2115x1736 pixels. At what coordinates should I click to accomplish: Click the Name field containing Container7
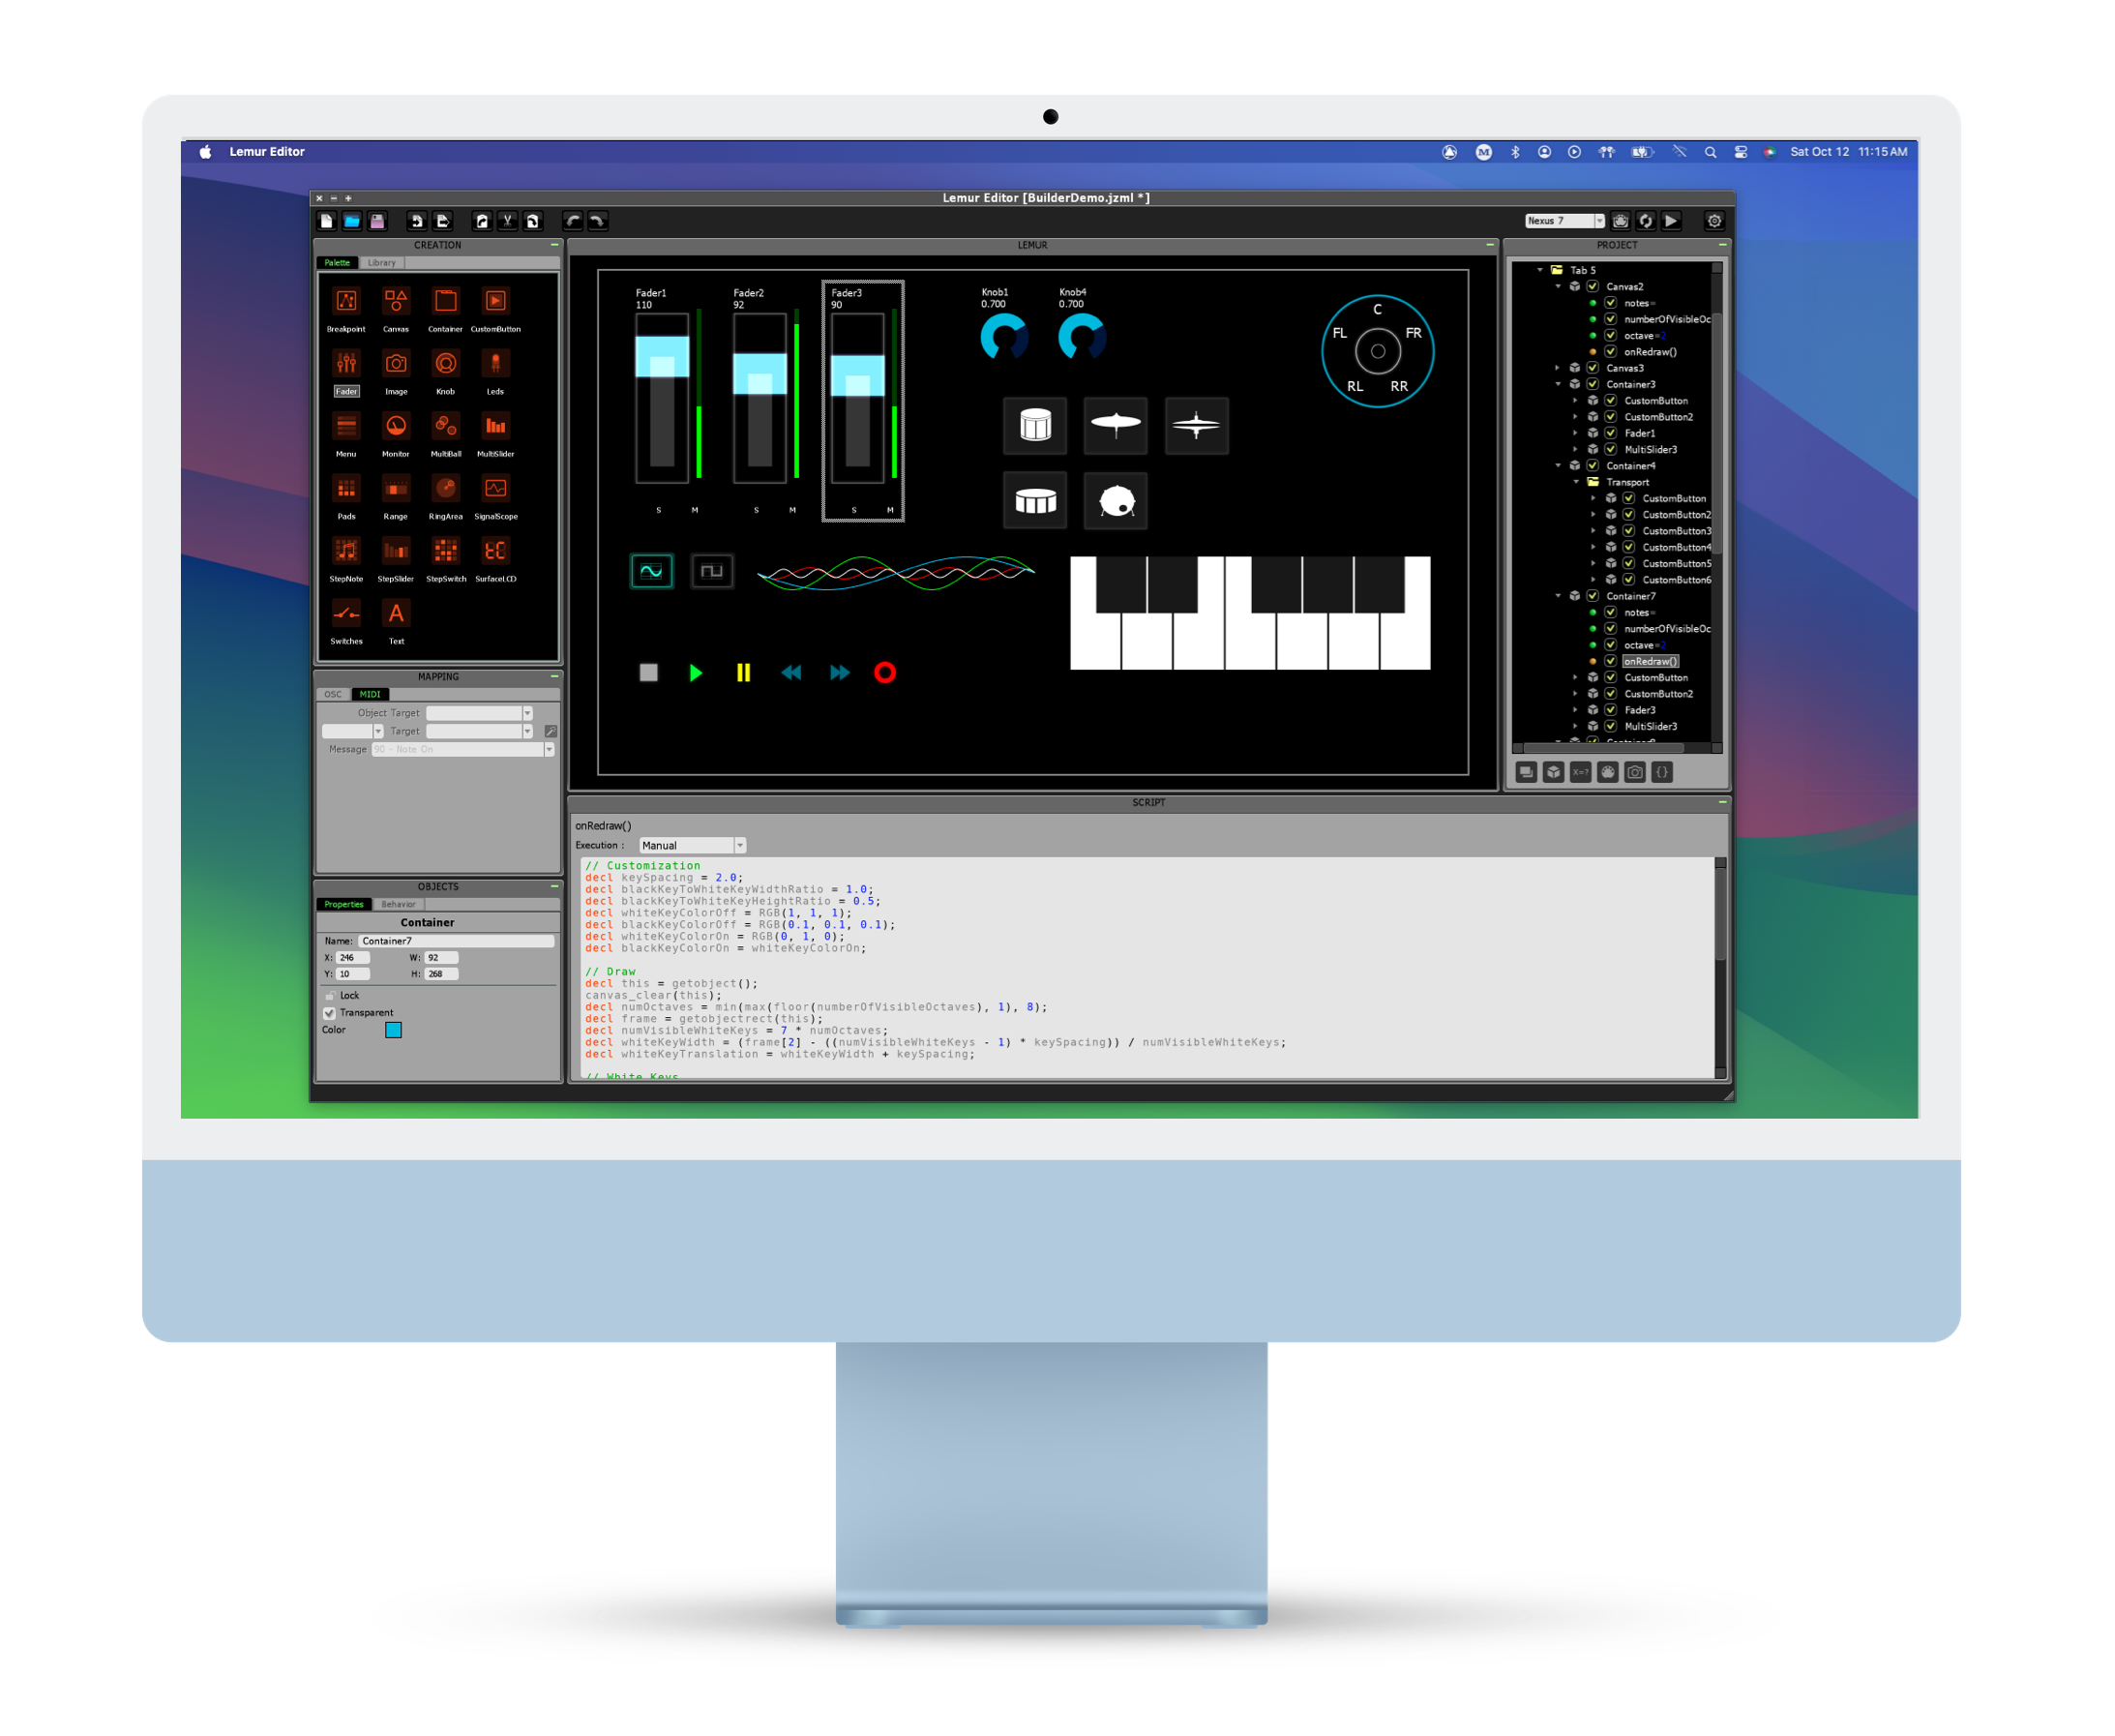[455, 941]
